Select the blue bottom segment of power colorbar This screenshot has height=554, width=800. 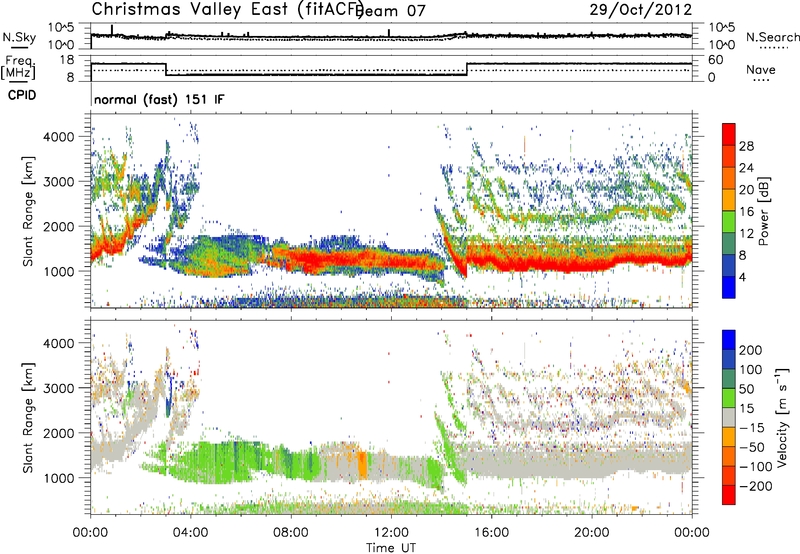pyautogui.click(x=729, y=287)
